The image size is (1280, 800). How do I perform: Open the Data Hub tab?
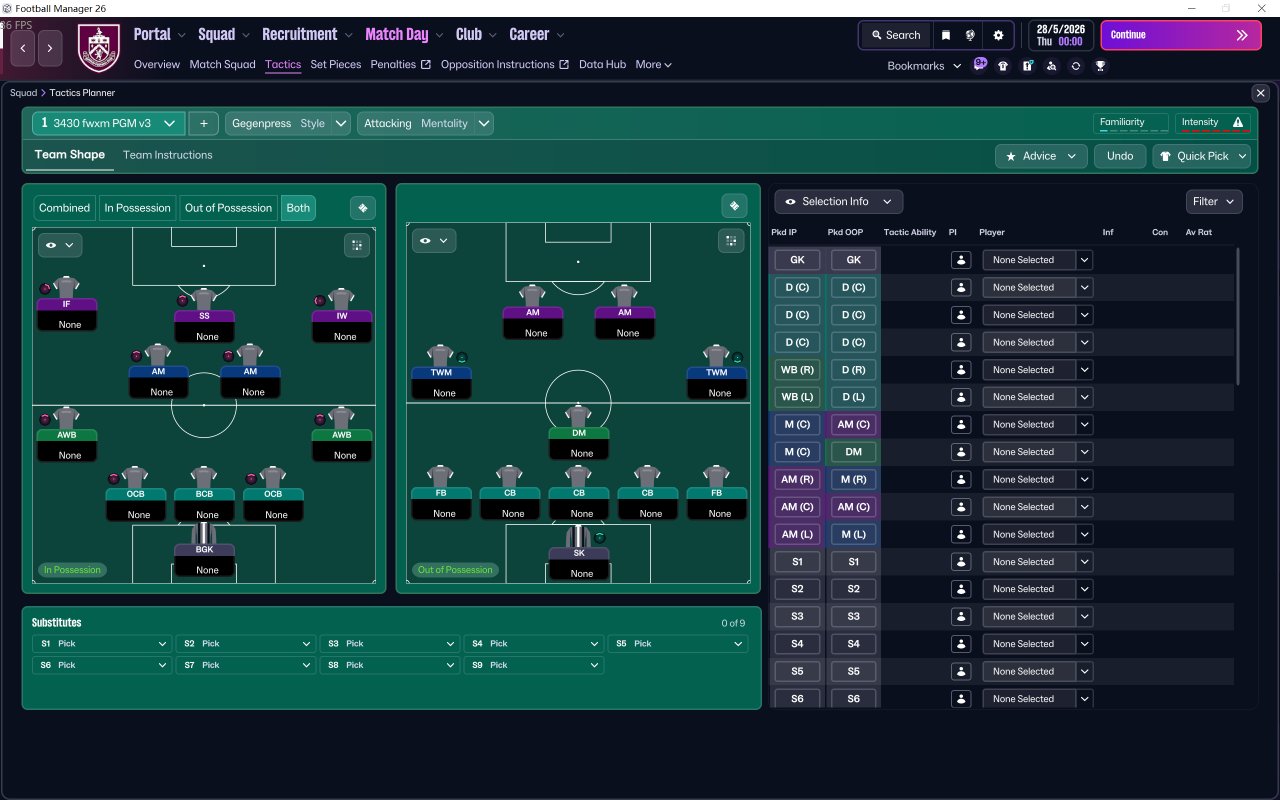click(602, 64)
